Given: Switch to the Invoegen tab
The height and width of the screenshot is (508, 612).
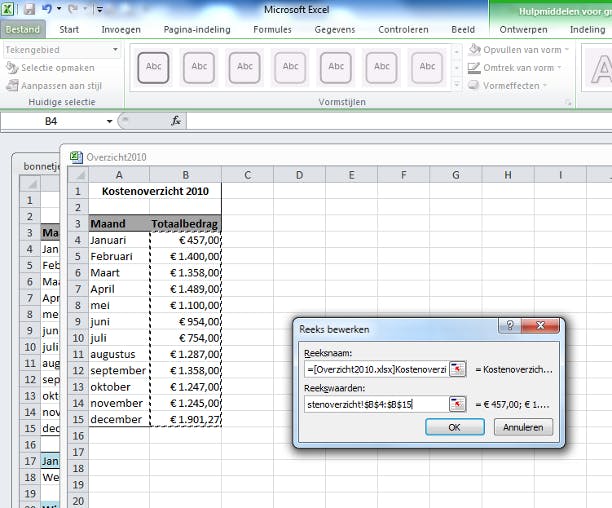Looking at the screenshot, I should click(121, 29).
